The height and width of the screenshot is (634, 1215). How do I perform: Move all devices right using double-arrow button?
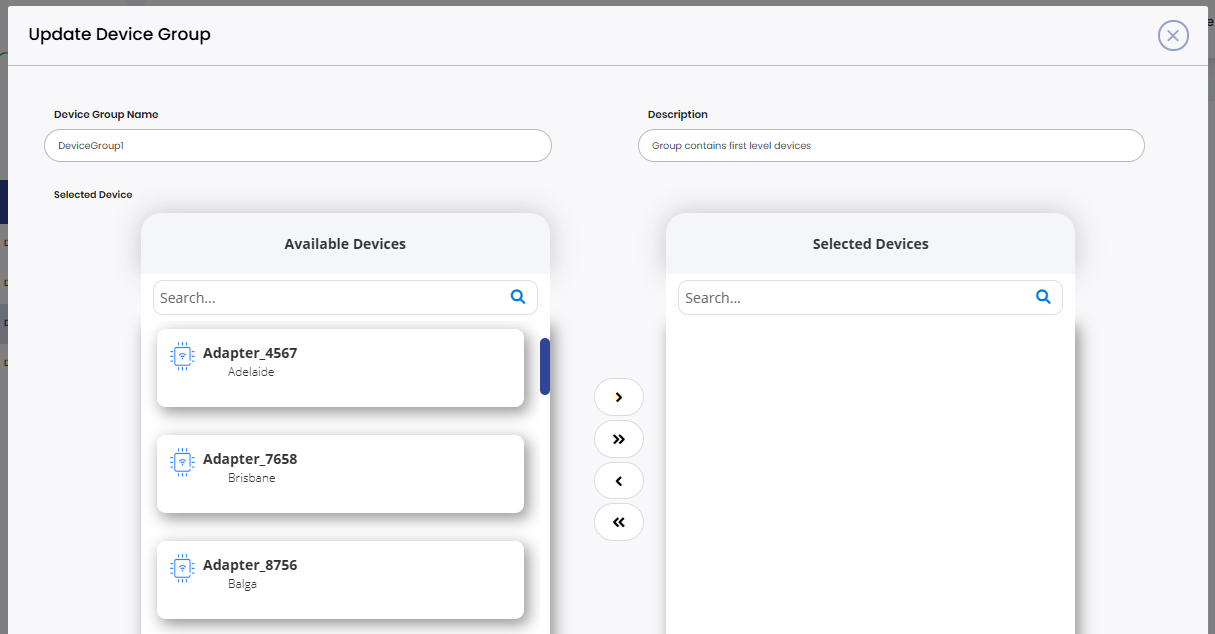coord(619,439)
